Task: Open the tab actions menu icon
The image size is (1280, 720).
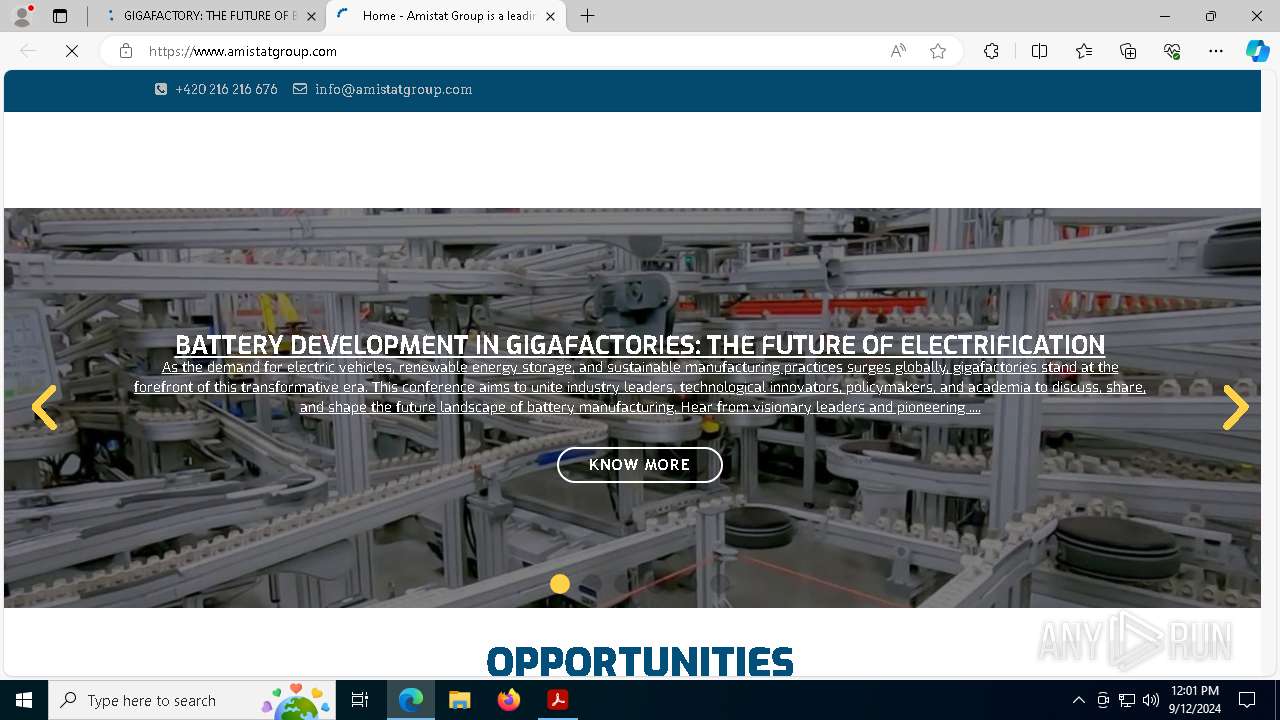Action: pos(60,16)
